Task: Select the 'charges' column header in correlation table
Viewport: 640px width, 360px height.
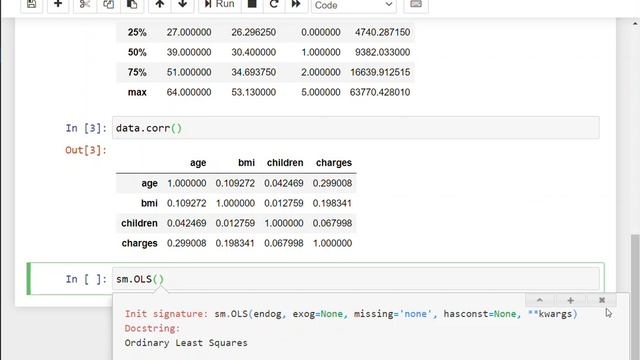Action: (x=334, y=163)
